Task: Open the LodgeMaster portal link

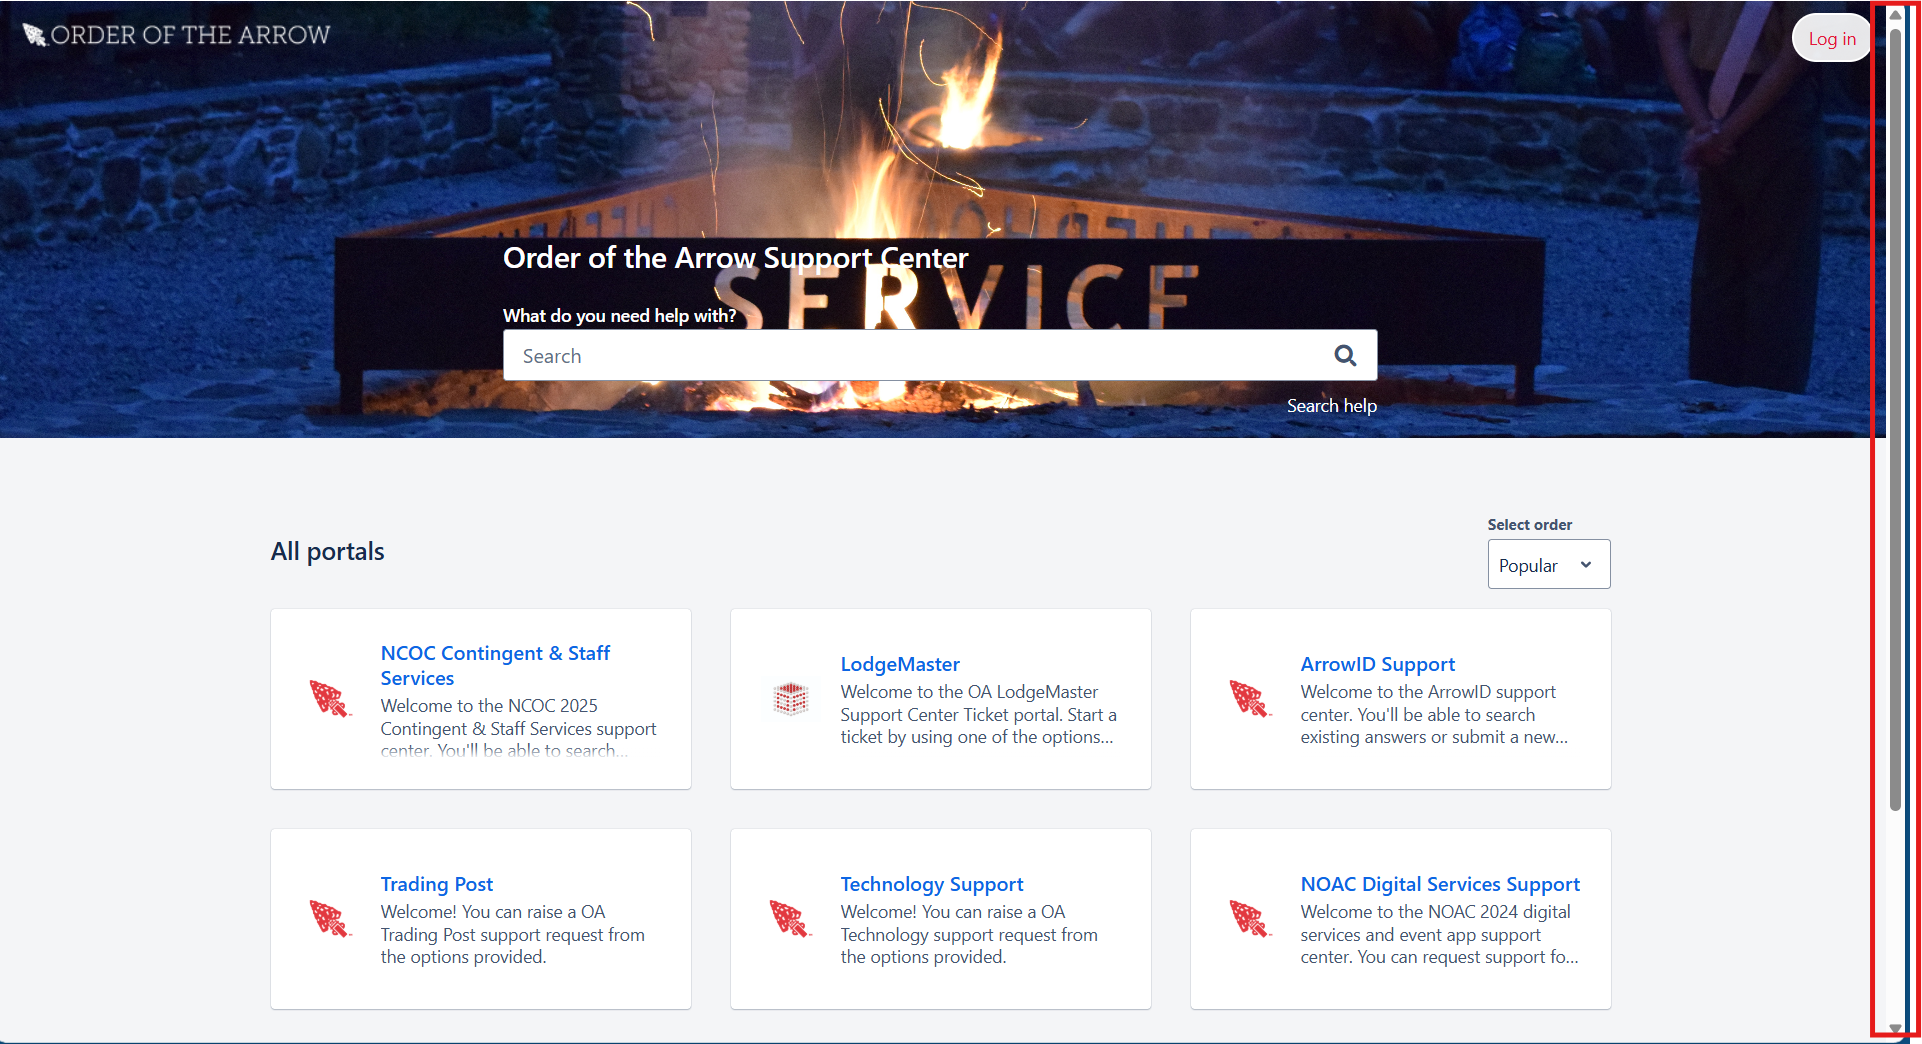Action: [x=899, y=664]
